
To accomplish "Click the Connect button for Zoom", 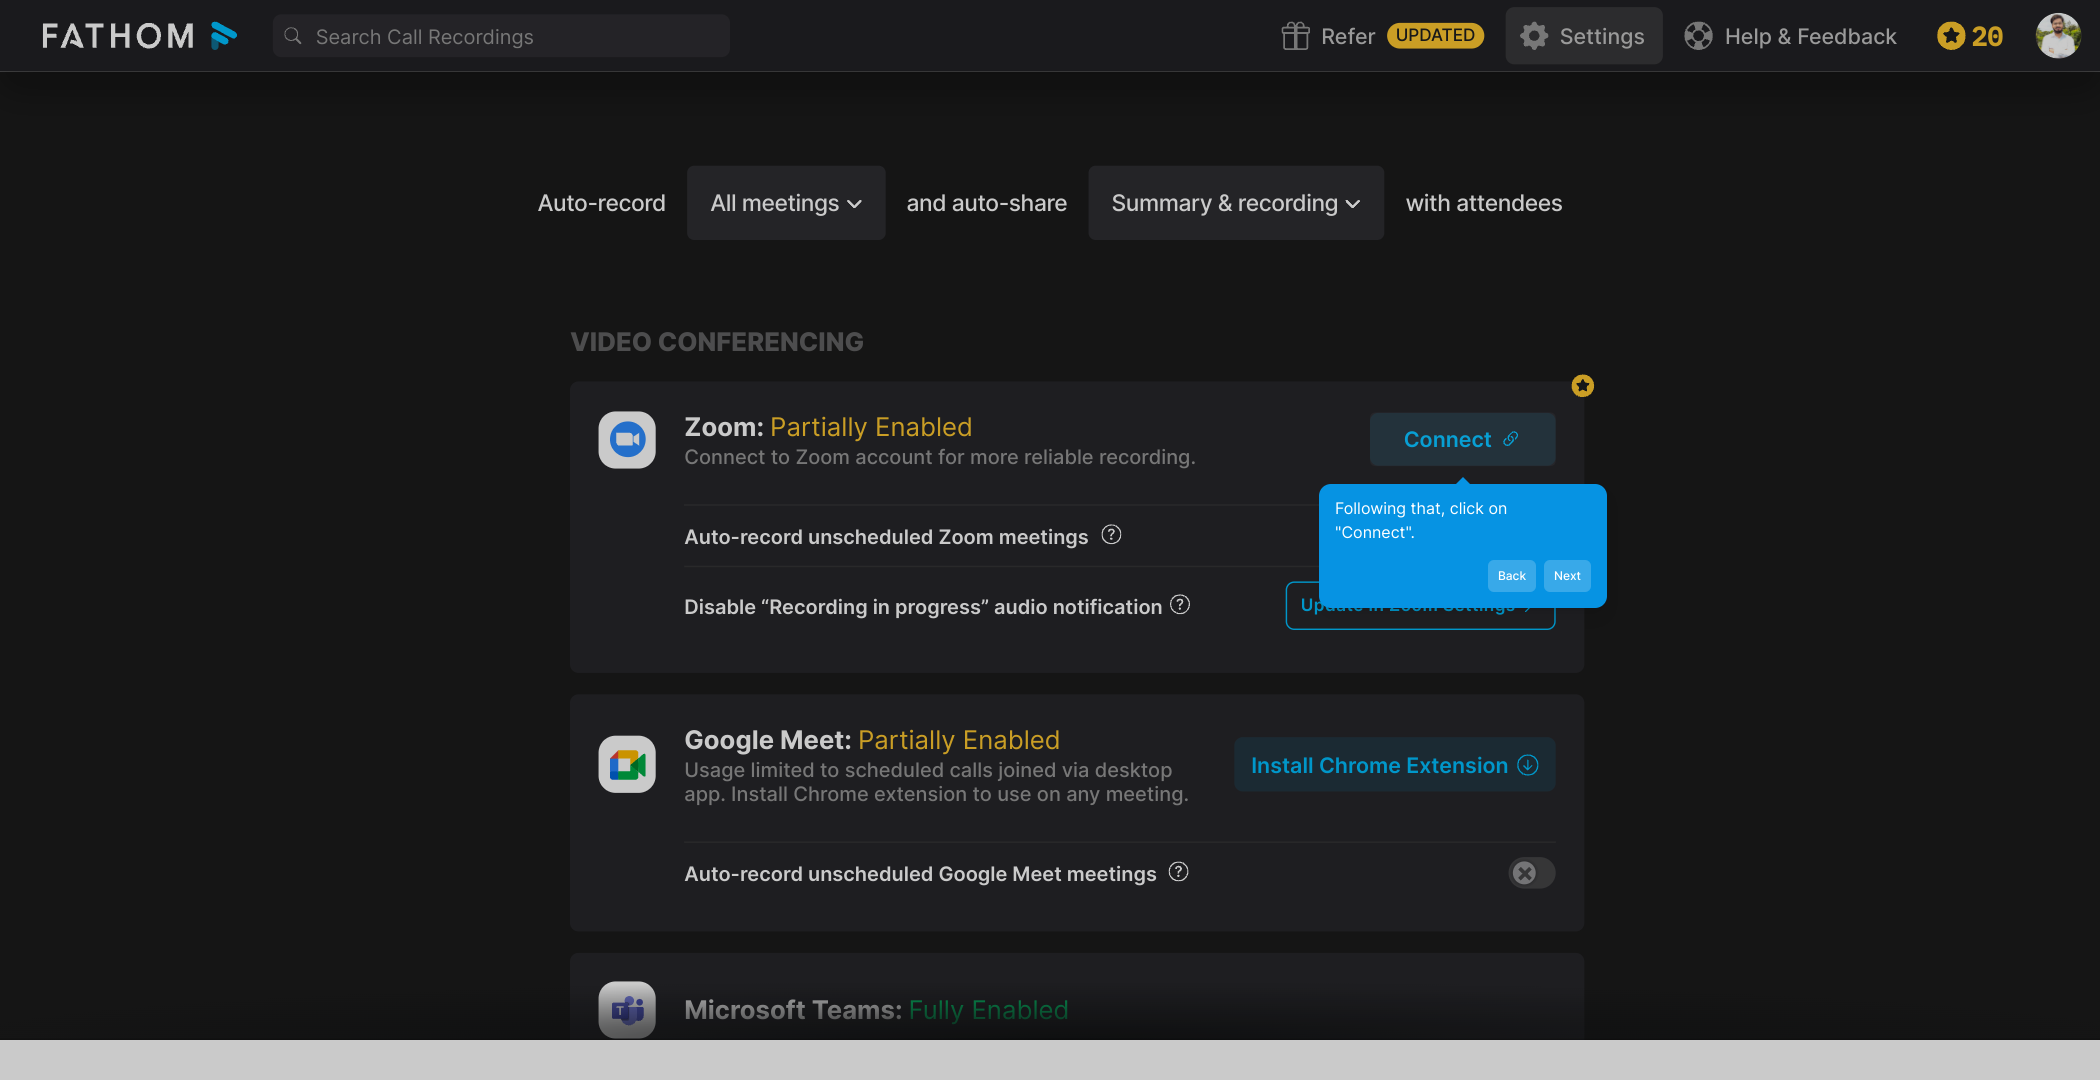I will point(1462,439).
